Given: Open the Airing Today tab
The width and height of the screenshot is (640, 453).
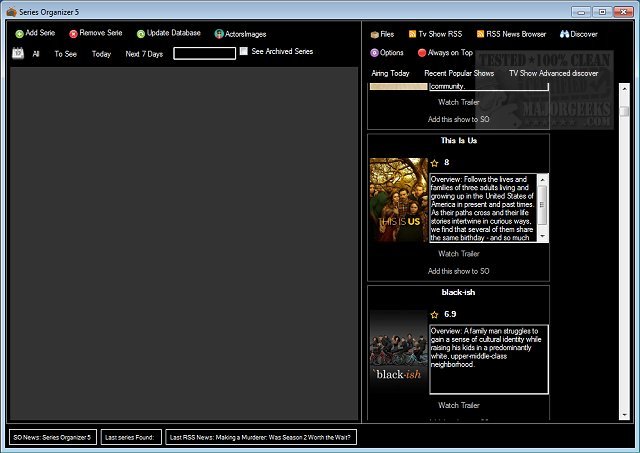Looking at the screenshot, I should [390, 73].
